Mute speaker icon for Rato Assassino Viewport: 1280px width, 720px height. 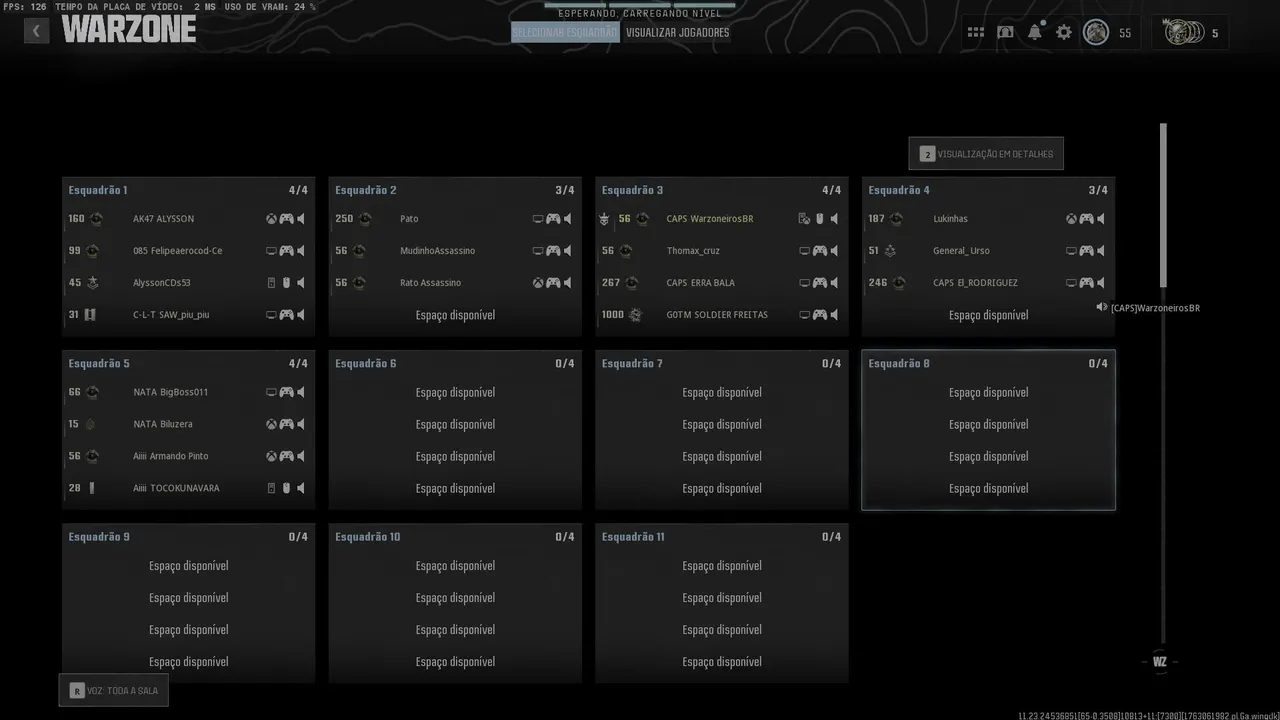[x=568, y=283]
